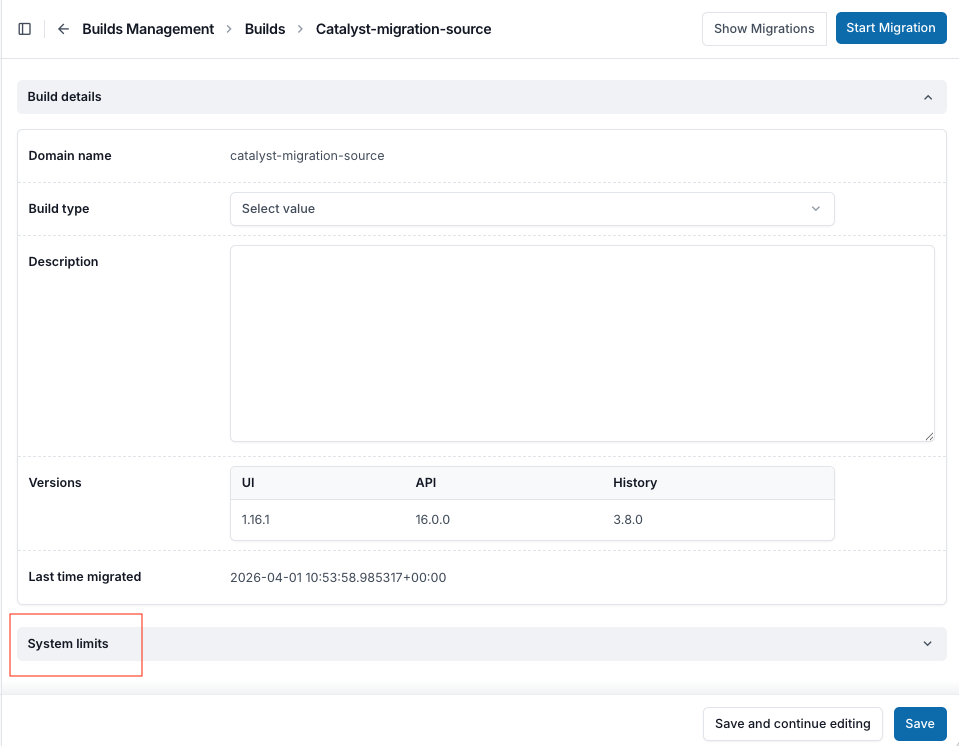Start Migration with the blue button
This screenshot has height=746, width=959.
(890, 28)
